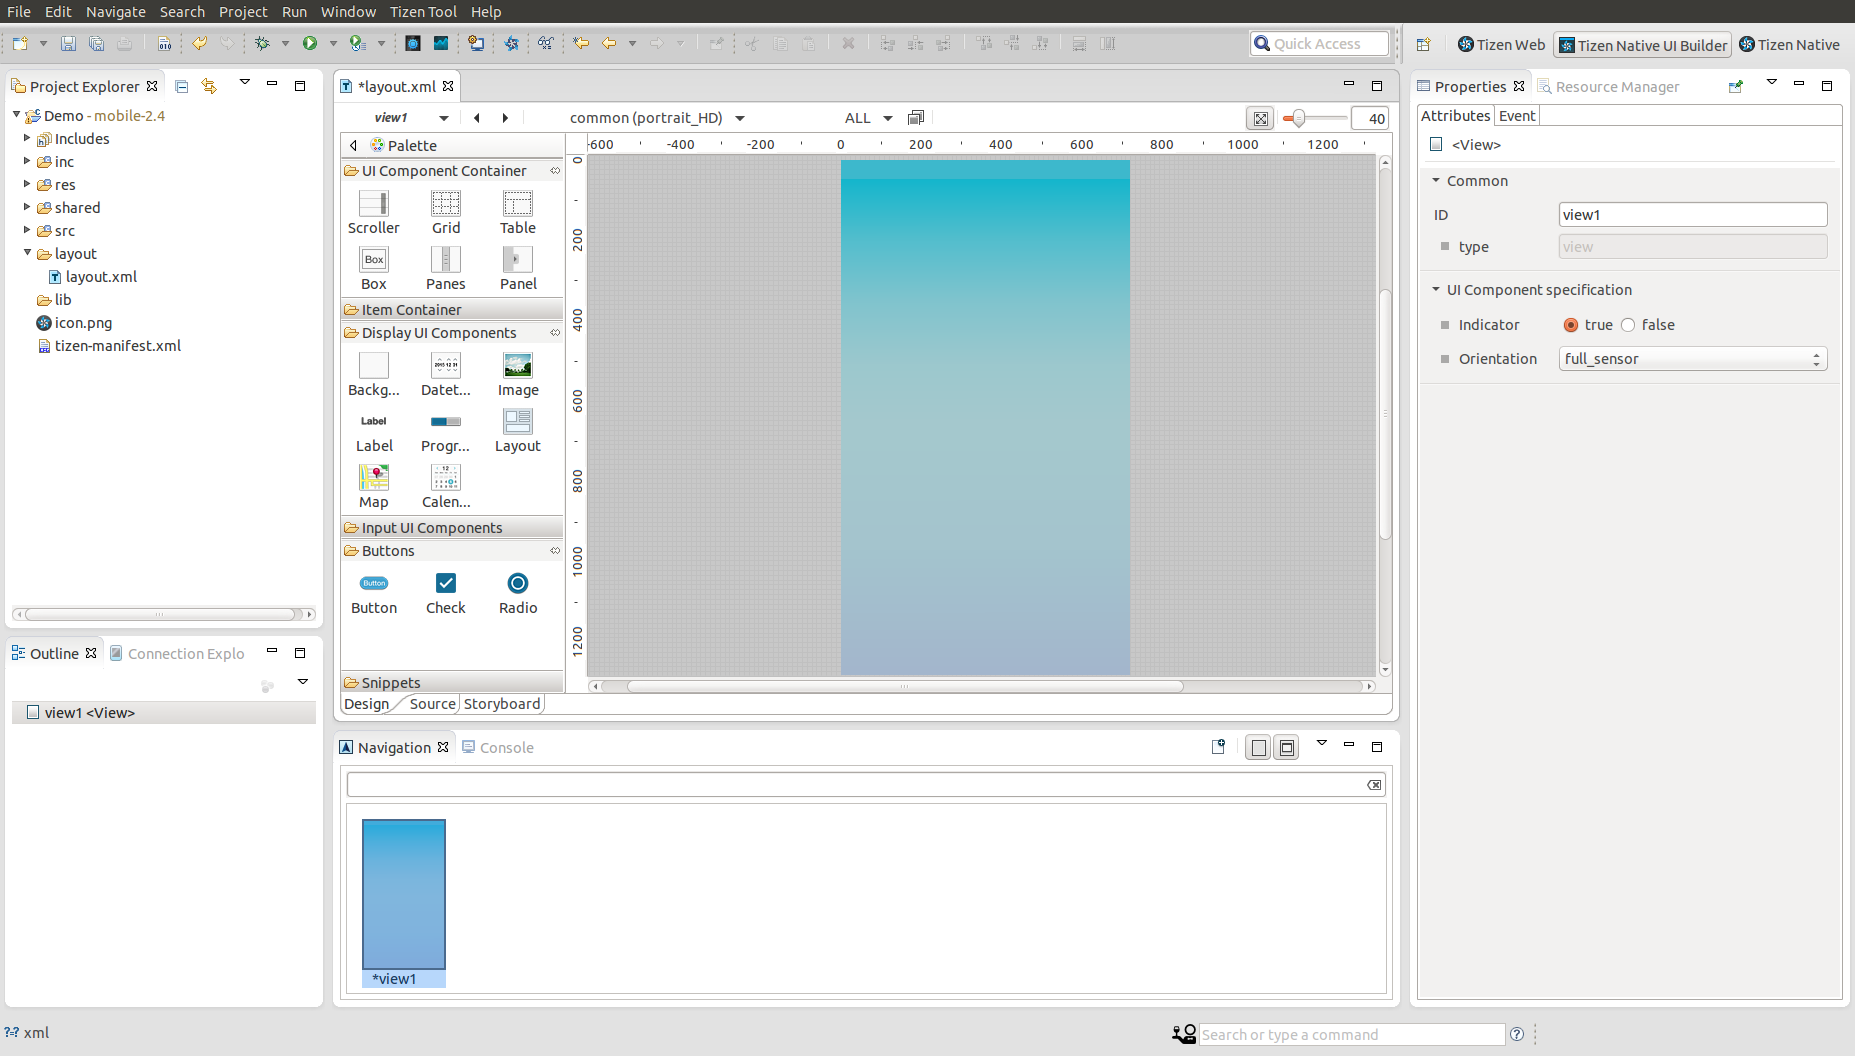The height and width of the screenshot is (1056, 1855).
Task: Click the zoom slider handle
Action: (1298, 119)
